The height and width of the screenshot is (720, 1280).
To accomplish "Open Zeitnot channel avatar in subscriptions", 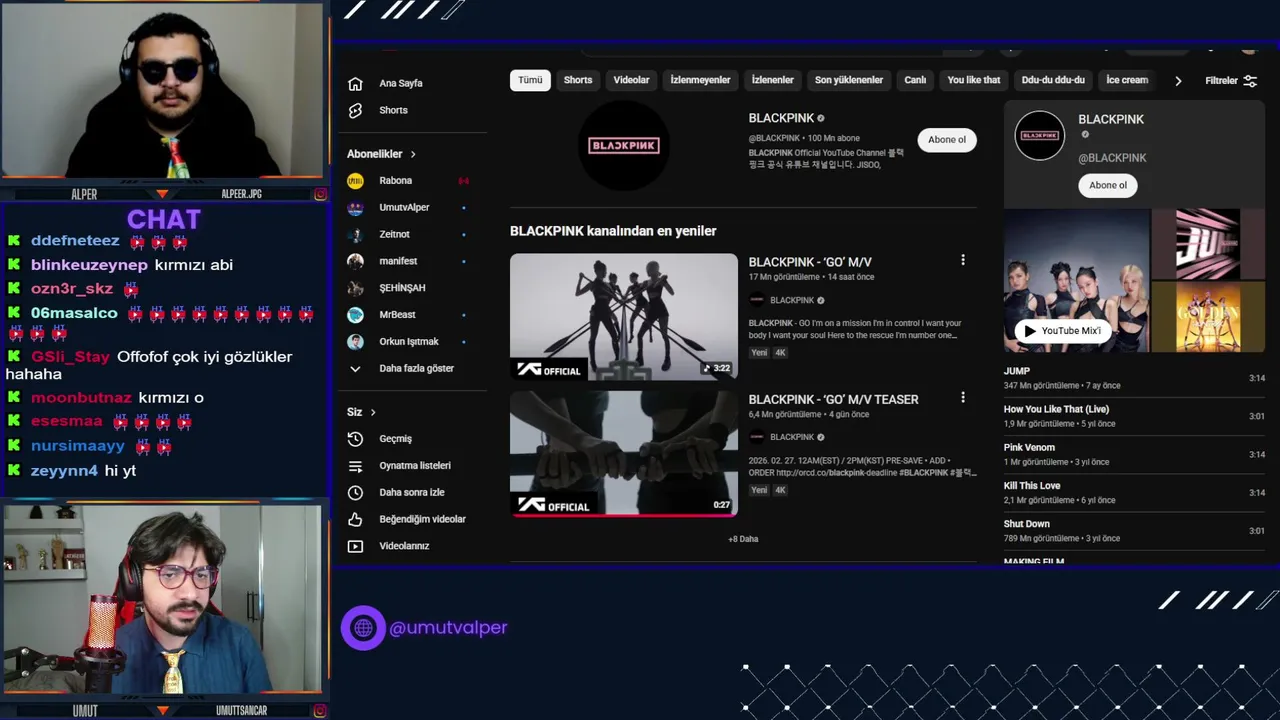I will [x=355, y=235].
